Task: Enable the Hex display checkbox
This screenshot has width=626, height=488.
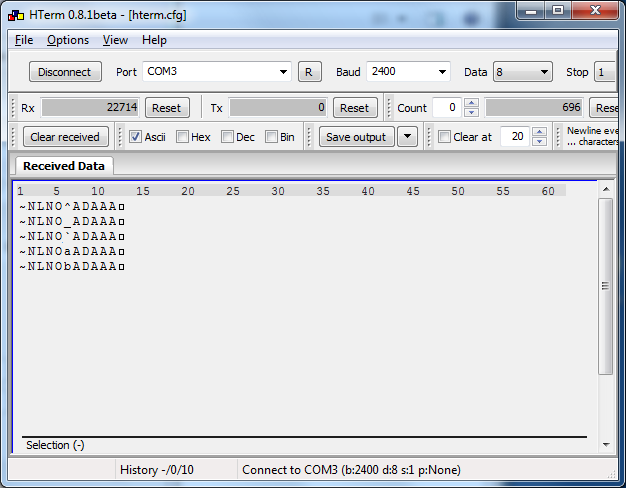Action: [182, 137]
